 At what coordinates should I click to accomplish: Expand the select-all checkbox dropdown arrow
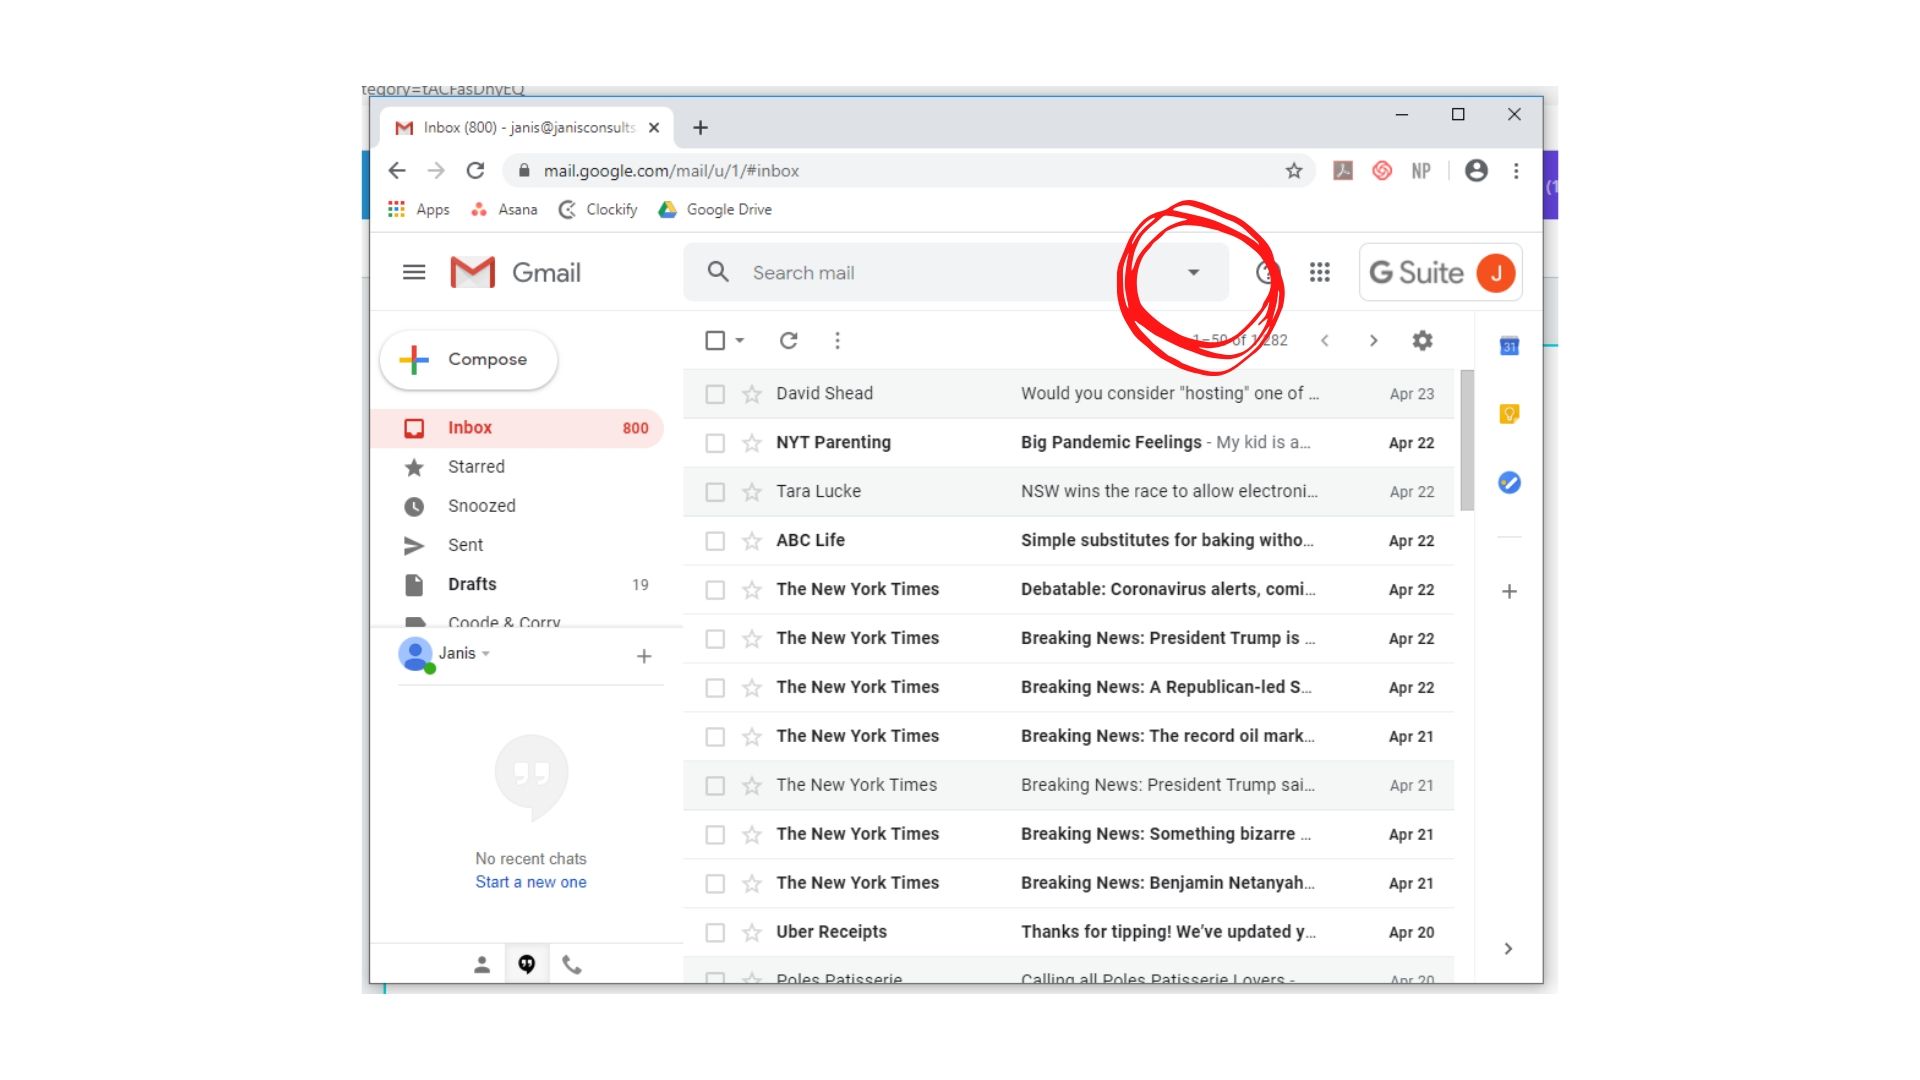tap(740, 340)
